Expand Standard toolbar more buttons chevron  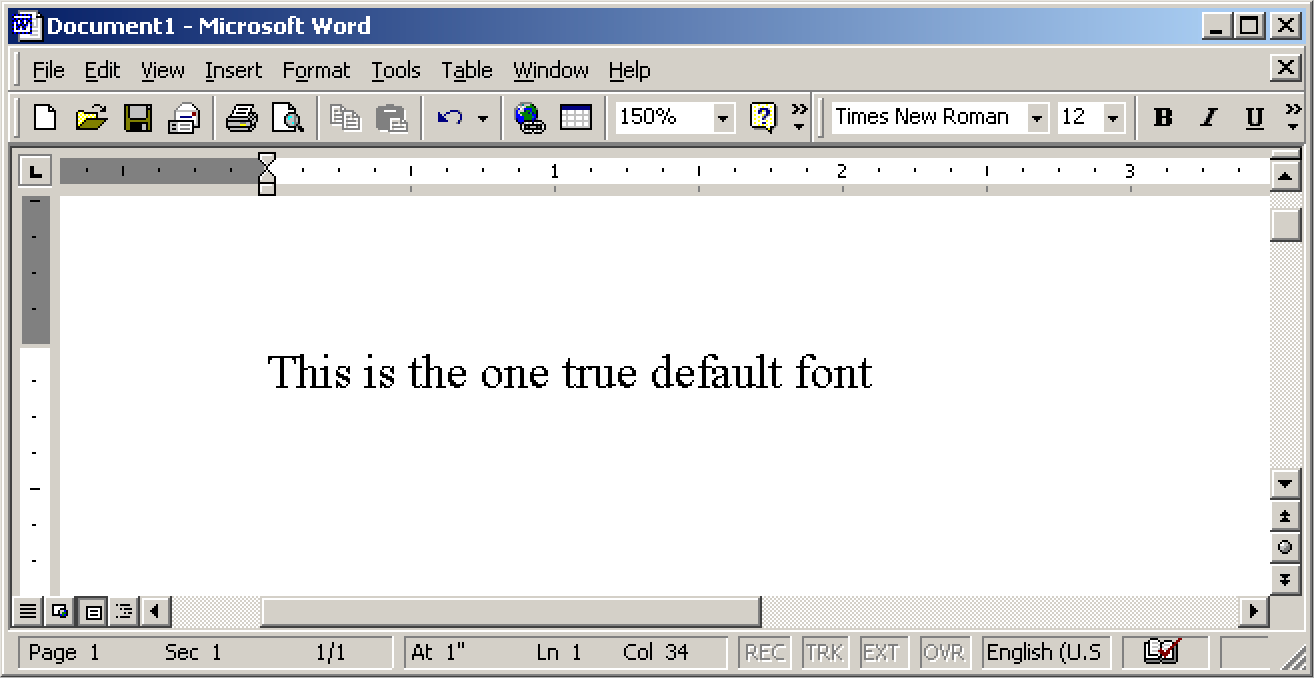799,117
